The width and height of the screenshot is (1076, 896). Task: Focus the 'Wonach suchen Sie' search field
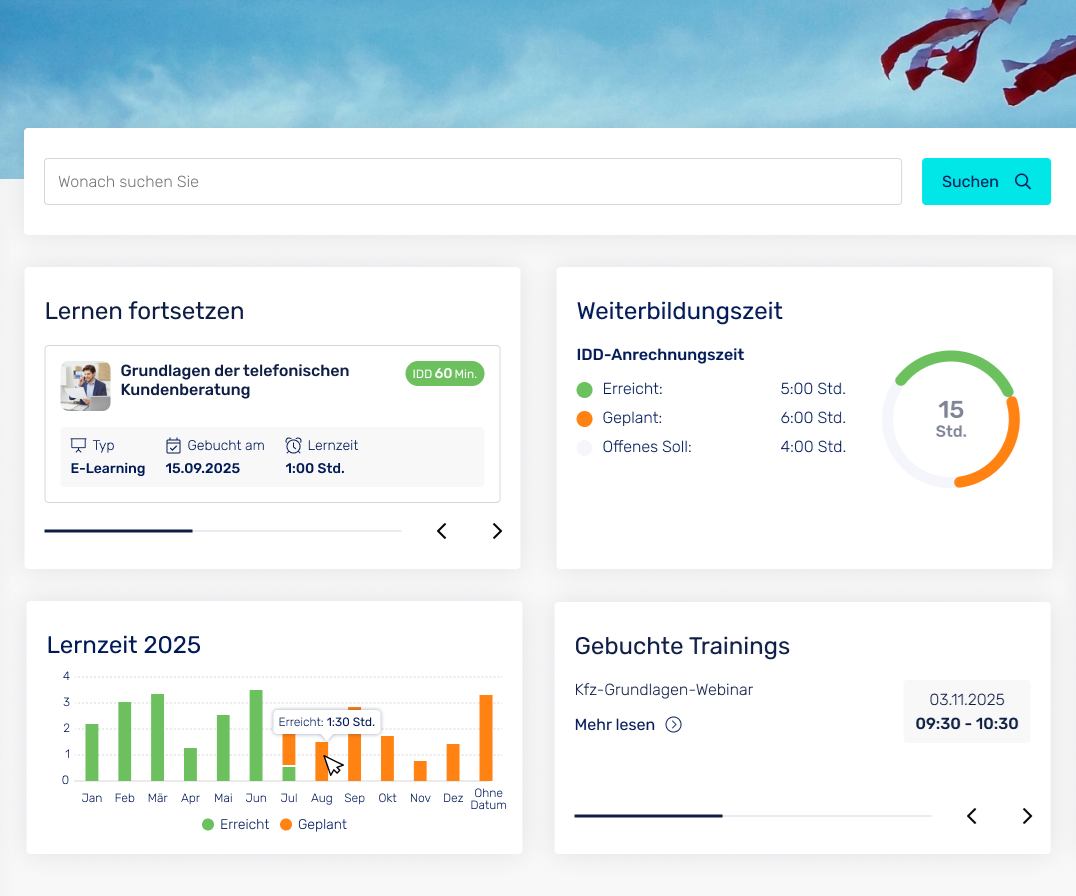(x=472, y=181)
